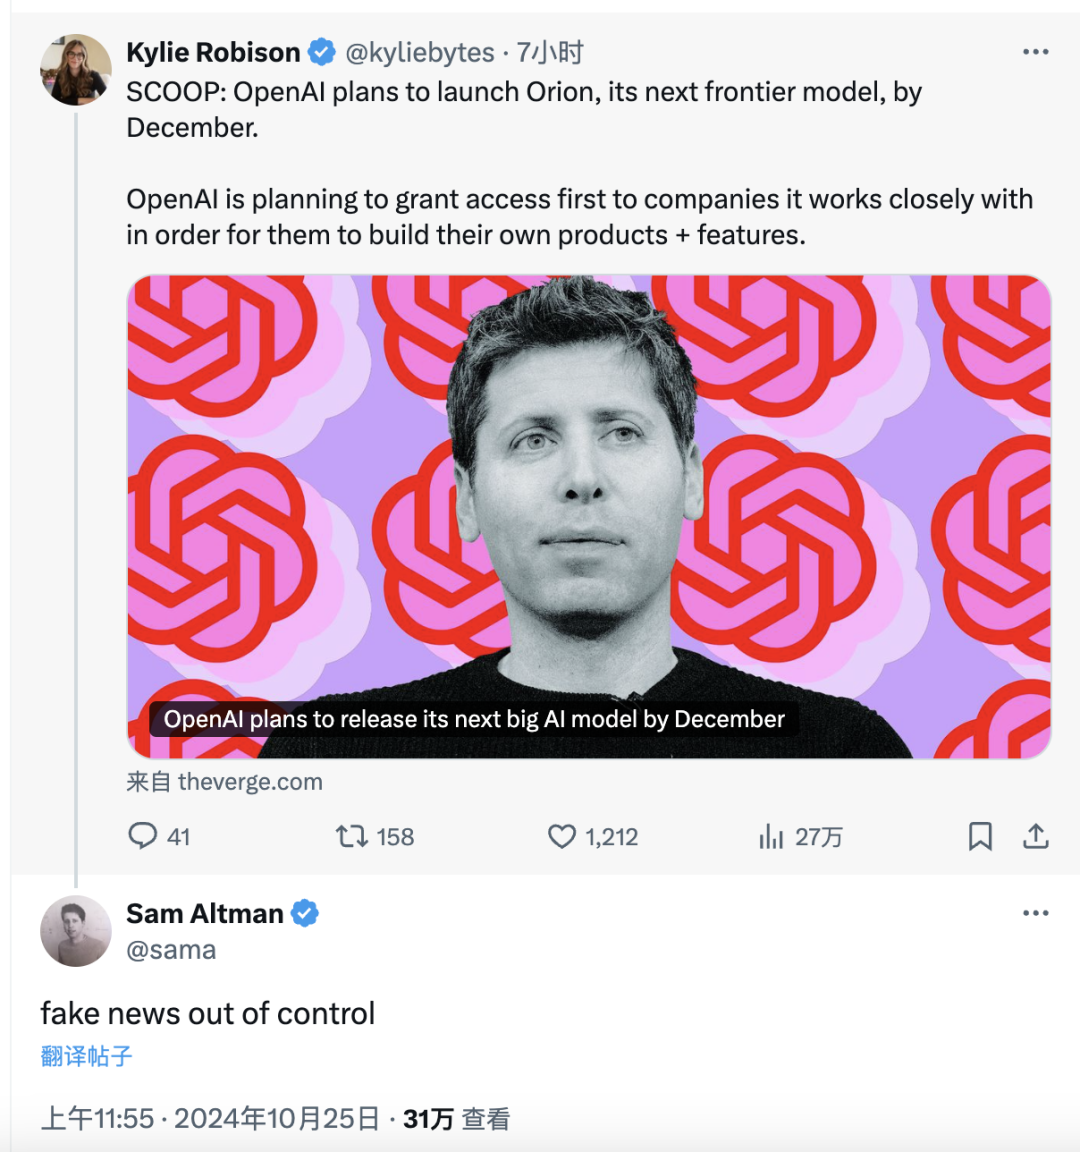1080x1152 pixels.
Task: Click Sam Altman's profile avatar
Action: coord(76,931)
